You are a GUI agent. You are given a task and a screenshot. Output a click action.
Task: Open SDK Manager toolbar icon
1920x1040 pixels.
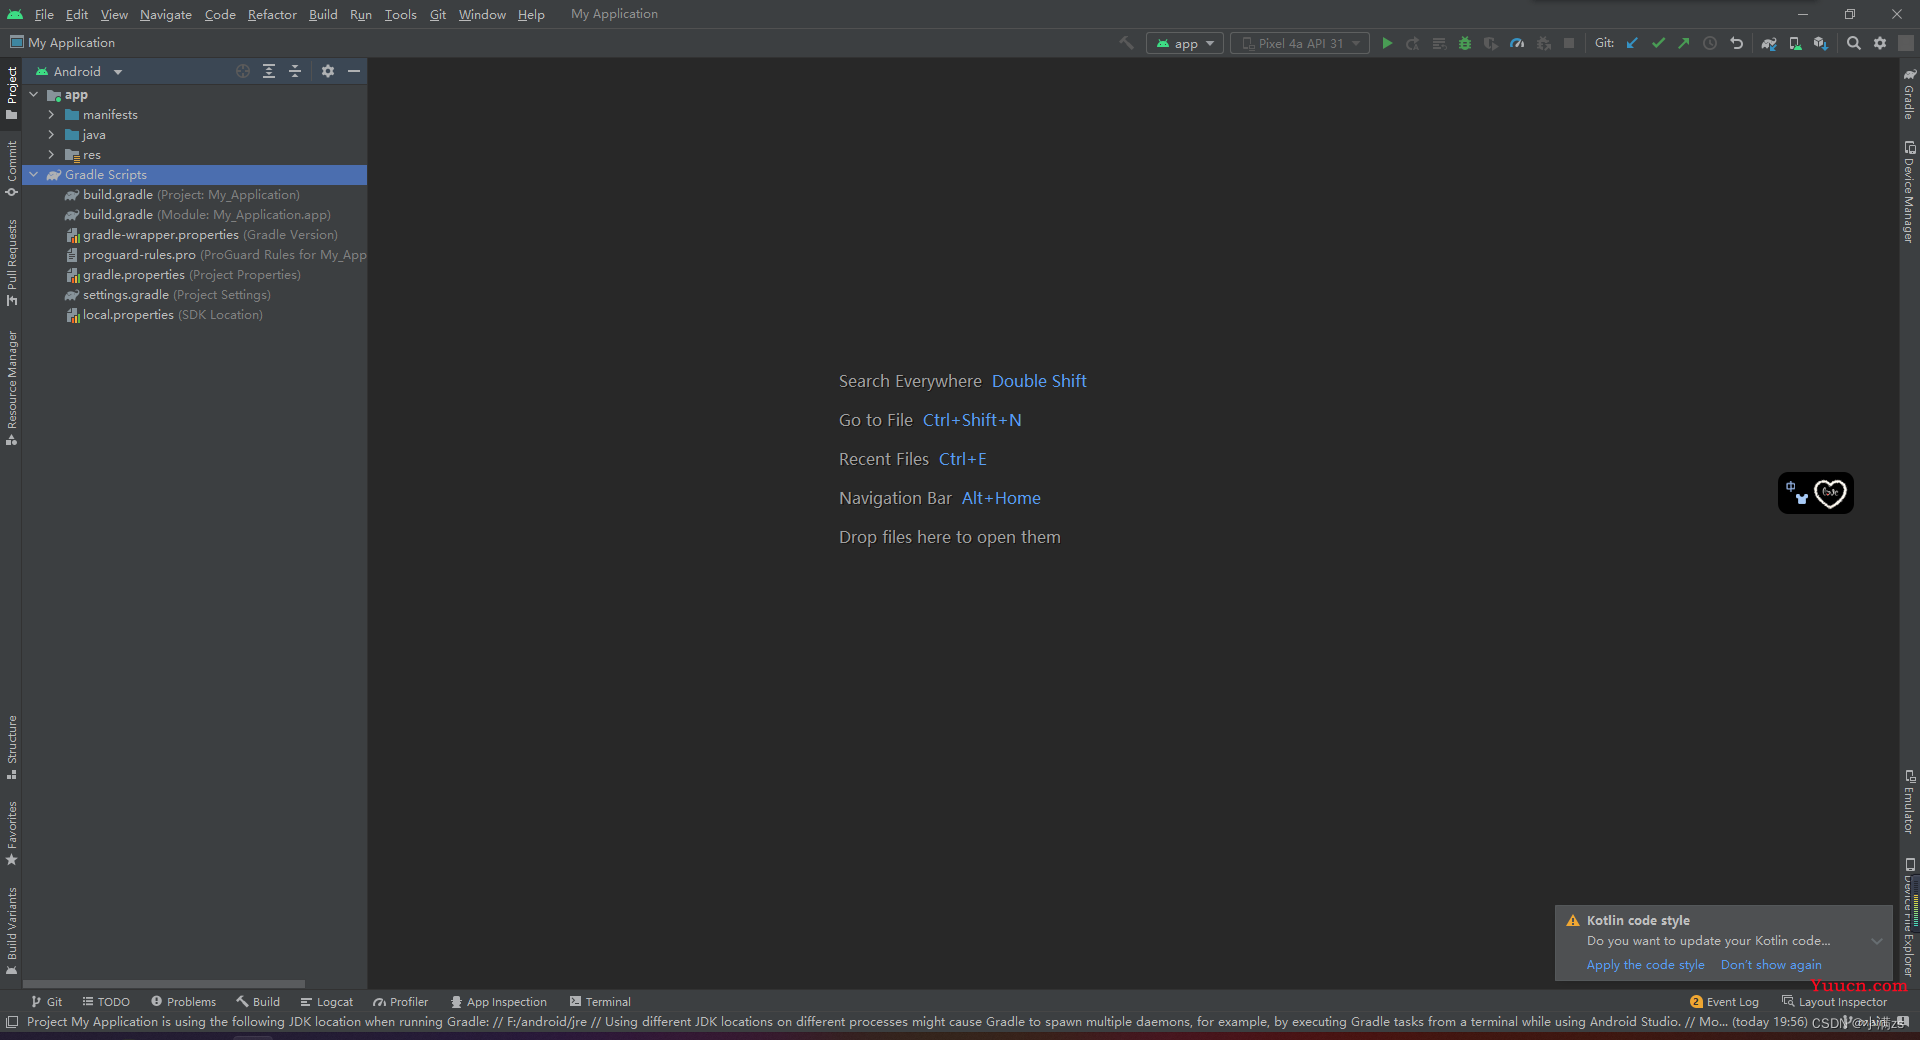click(1821, 43)
